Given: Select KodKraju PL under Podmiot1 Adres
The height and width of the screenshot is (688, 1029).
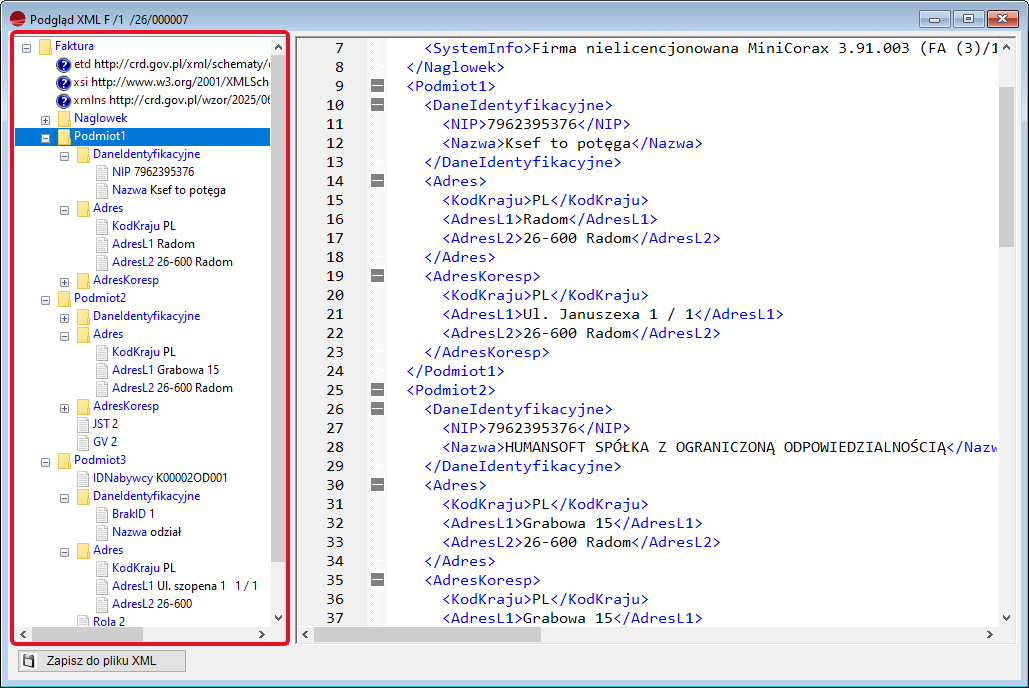Looking at the screenshot, I should click(144, 226).
